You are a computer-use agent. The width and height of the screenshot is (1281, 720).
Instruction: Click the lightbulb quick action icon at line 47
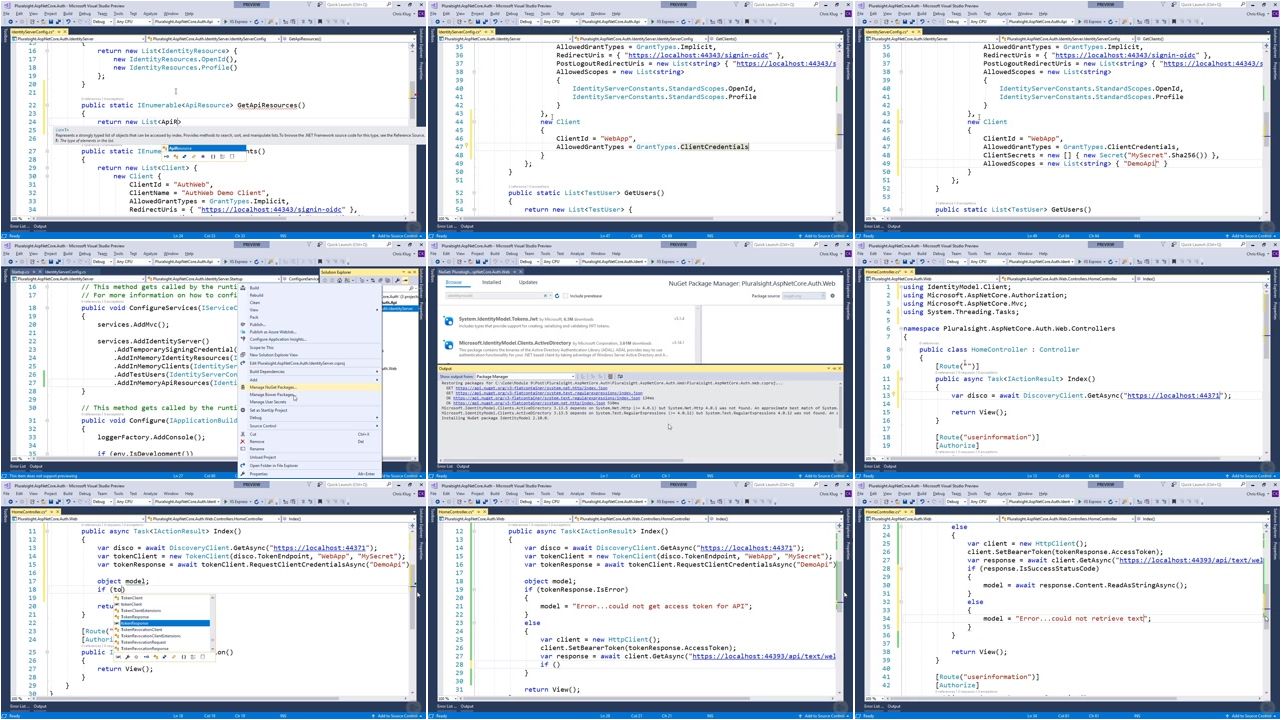click(466, 145)
